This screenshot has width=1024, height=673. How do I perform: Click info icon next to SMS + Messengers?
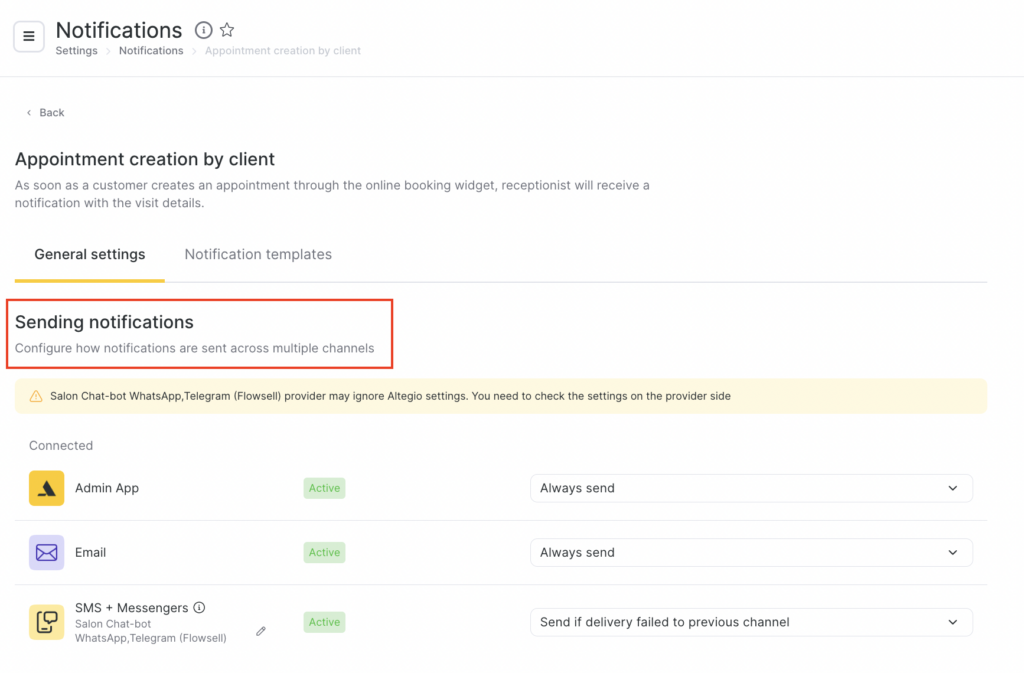199,607
